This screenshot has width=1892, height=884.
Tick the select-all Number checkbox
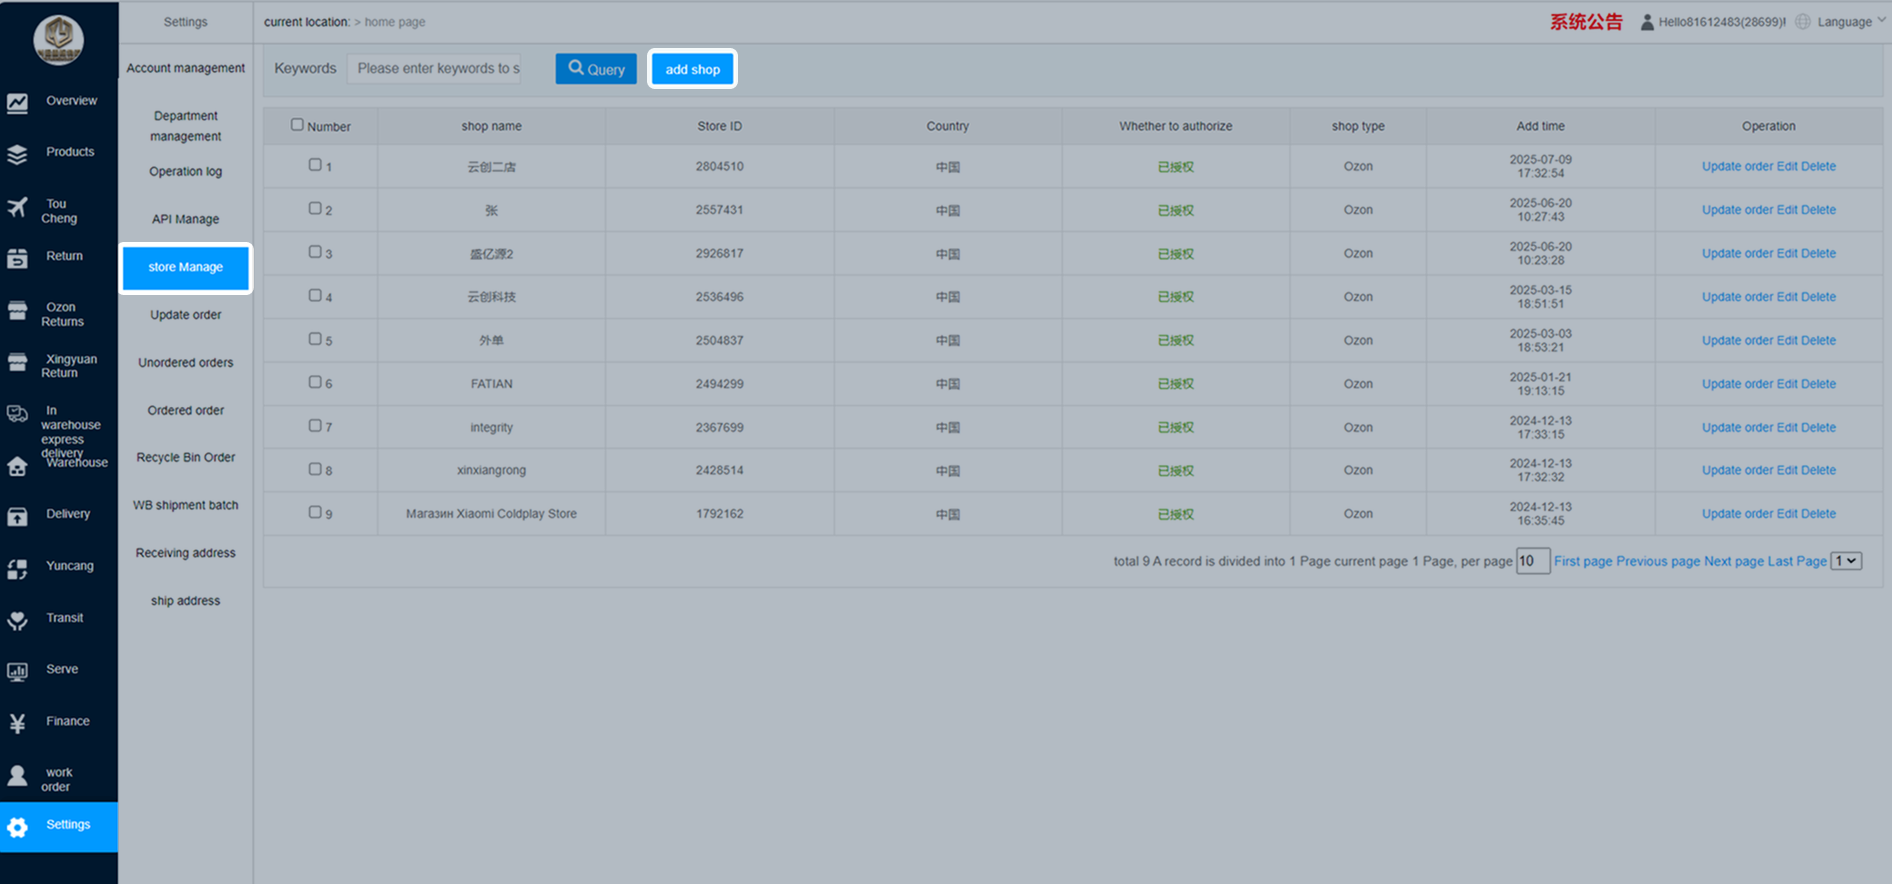[297, 125]
